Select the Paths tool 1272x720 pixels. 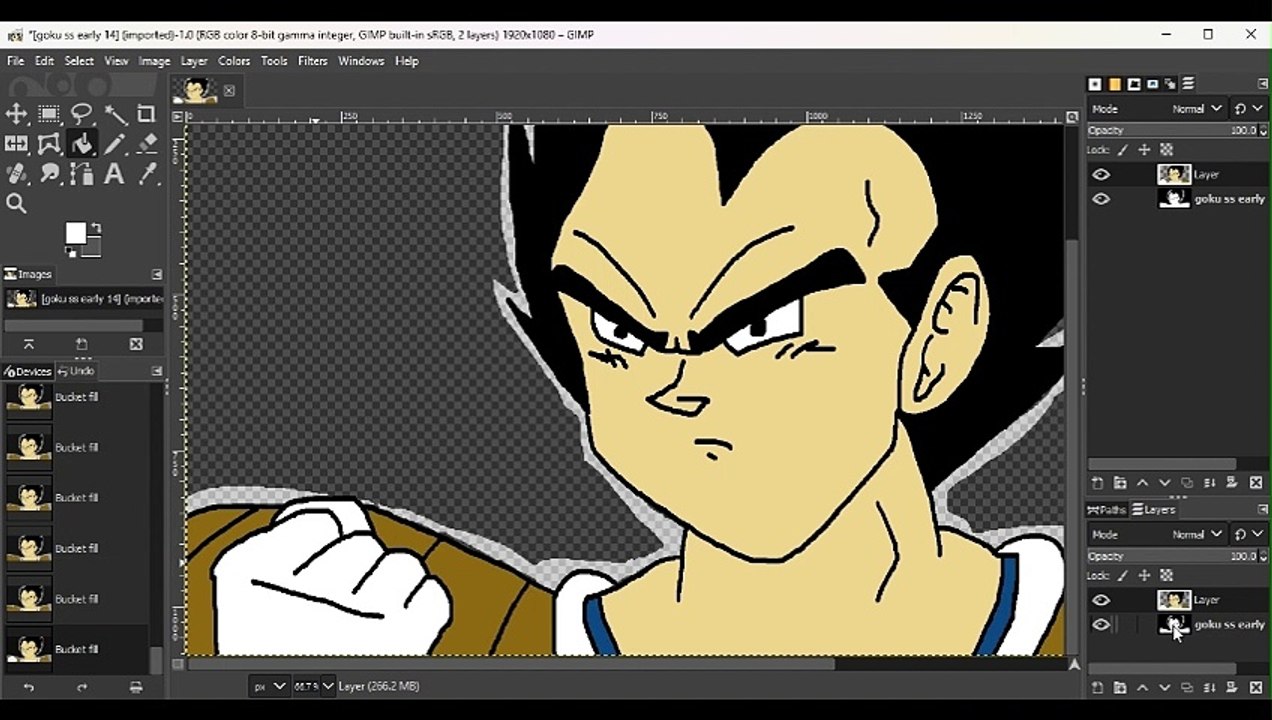point(82,174)
